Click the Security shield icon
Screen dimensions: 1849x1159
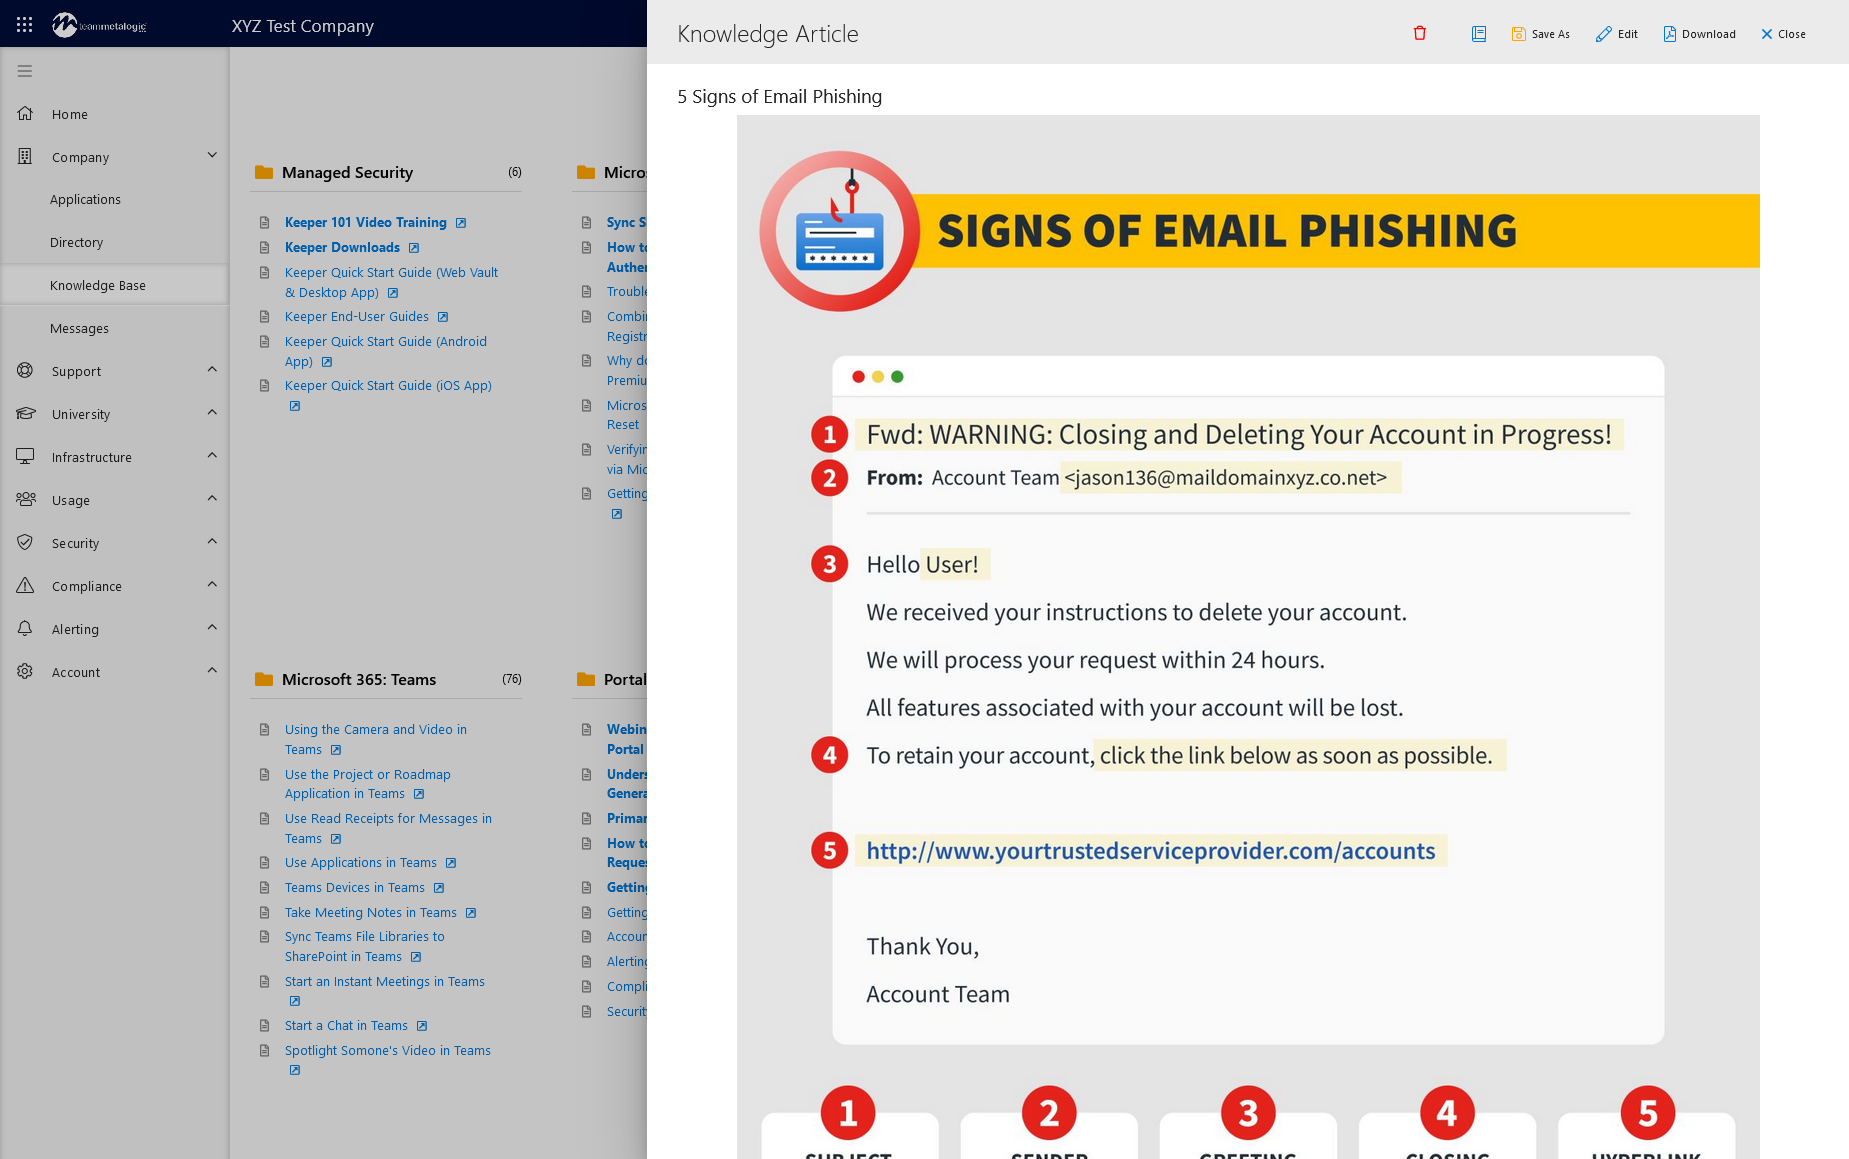tap(26, 542)
